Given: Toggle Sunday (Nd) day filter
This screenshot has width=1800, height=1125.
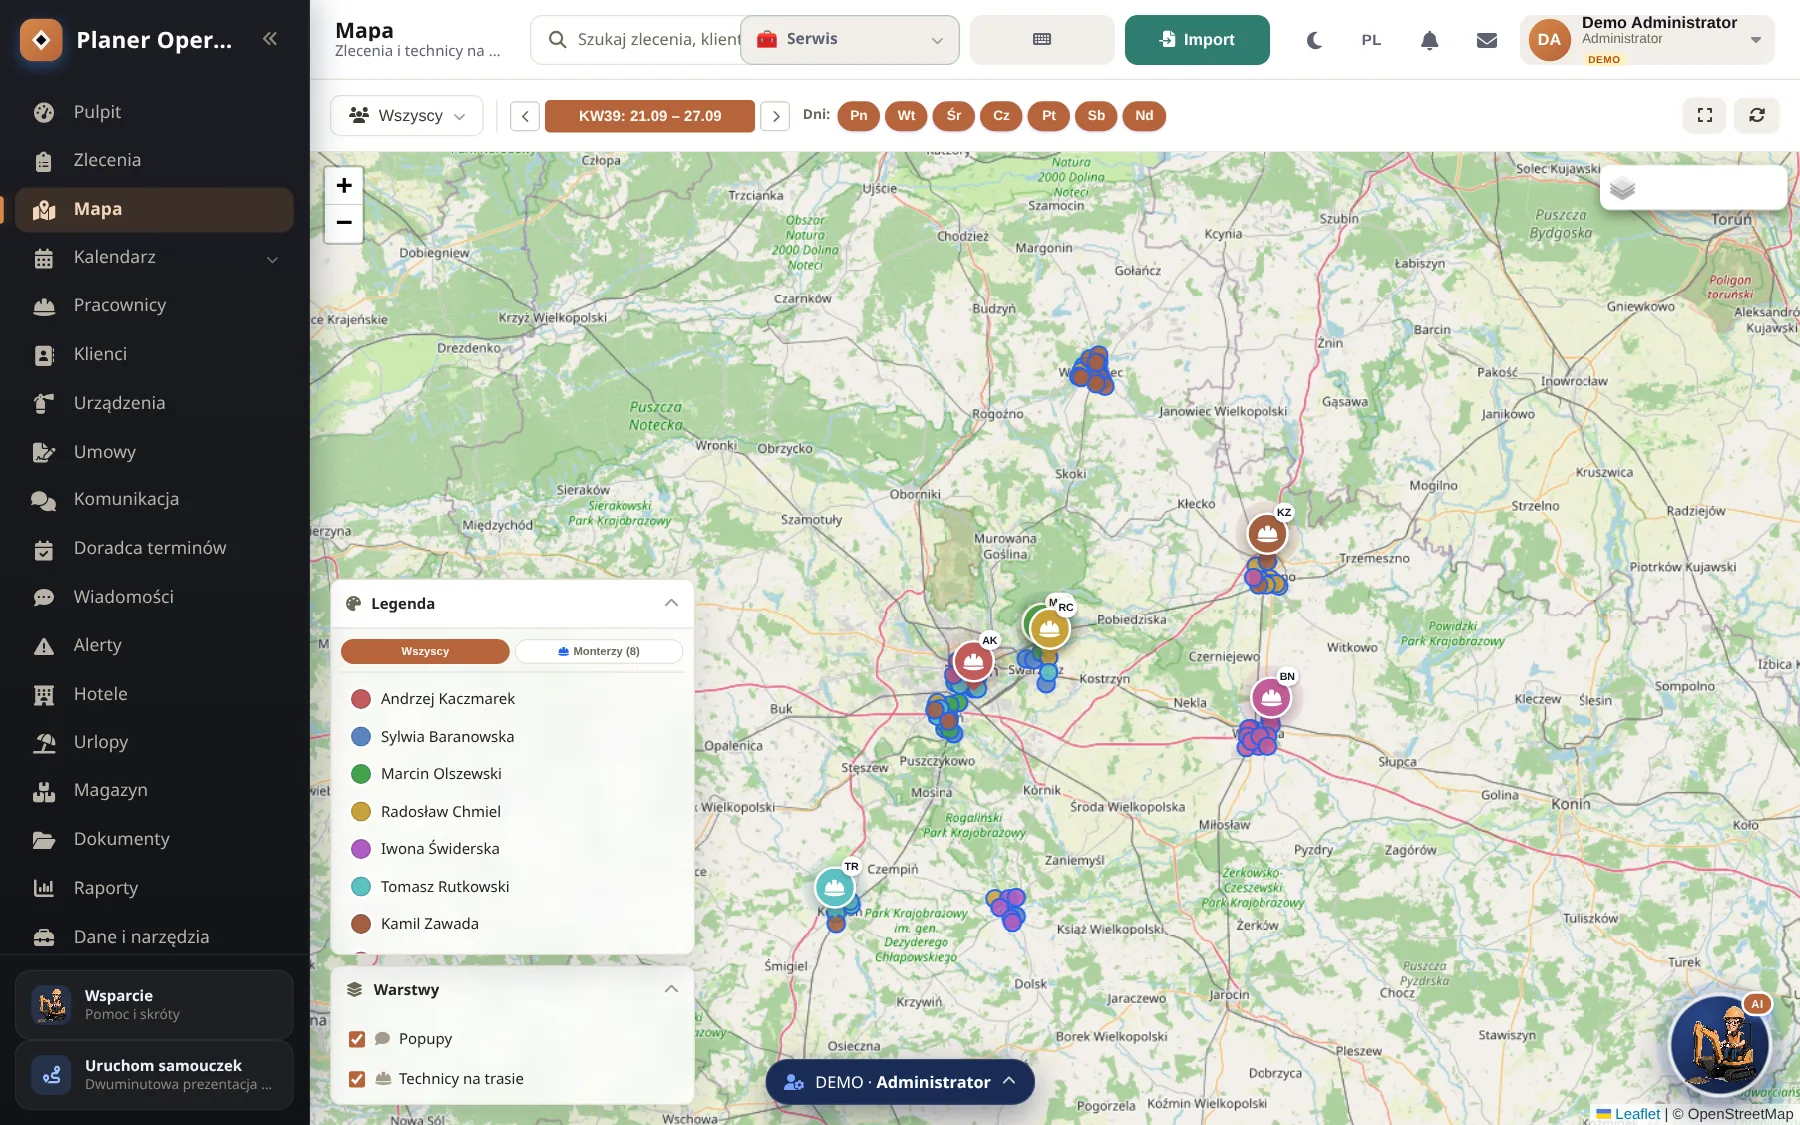Looking at the screenshot, I should [1144, 116].
